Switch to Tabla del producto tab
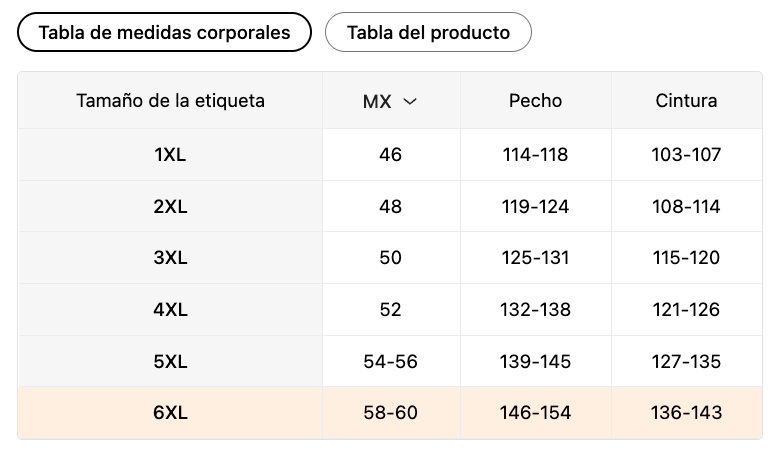 (x=428, y=32)
